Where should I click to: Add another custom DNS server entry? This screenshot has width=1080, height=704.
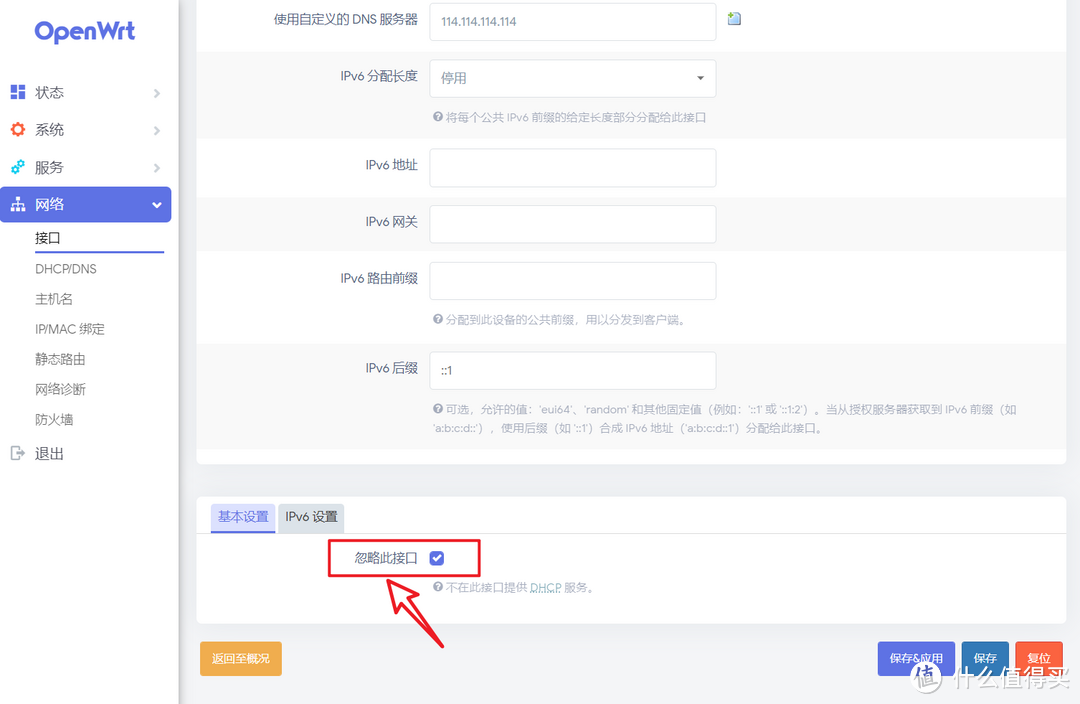[x=733, y=18]
